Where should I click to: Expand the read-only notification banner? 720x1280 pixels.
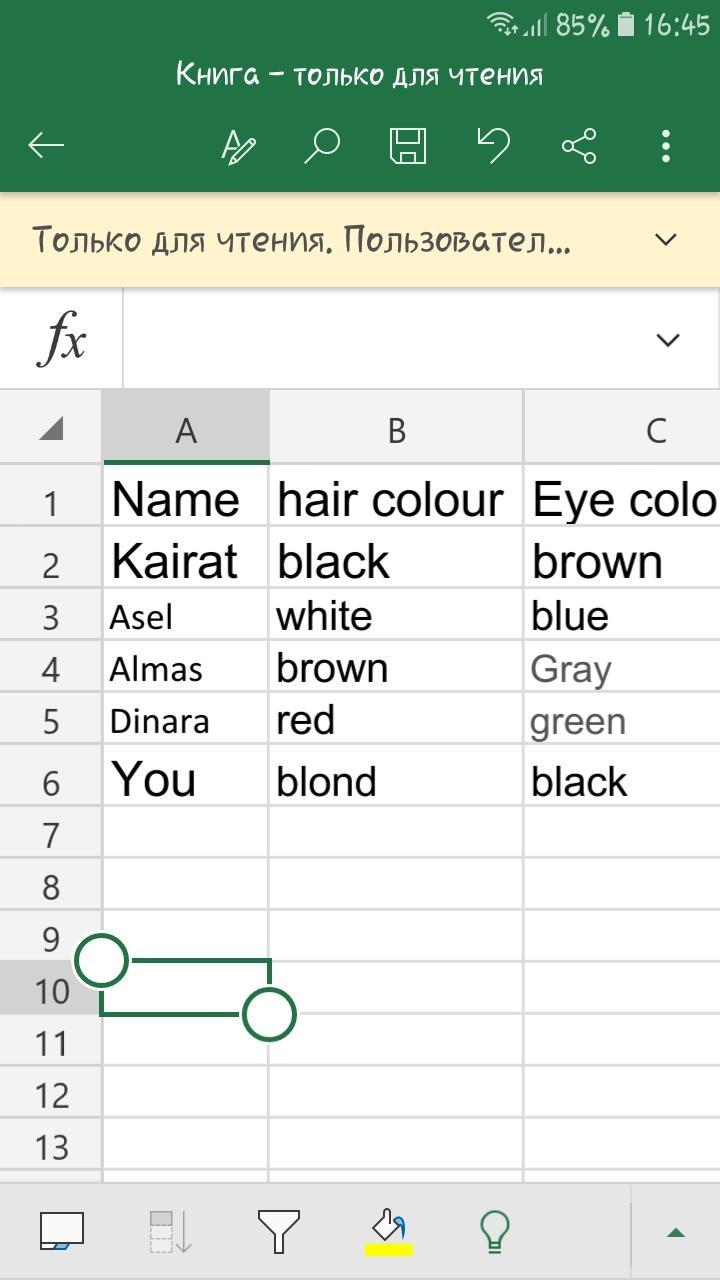(x=665, y=240)
